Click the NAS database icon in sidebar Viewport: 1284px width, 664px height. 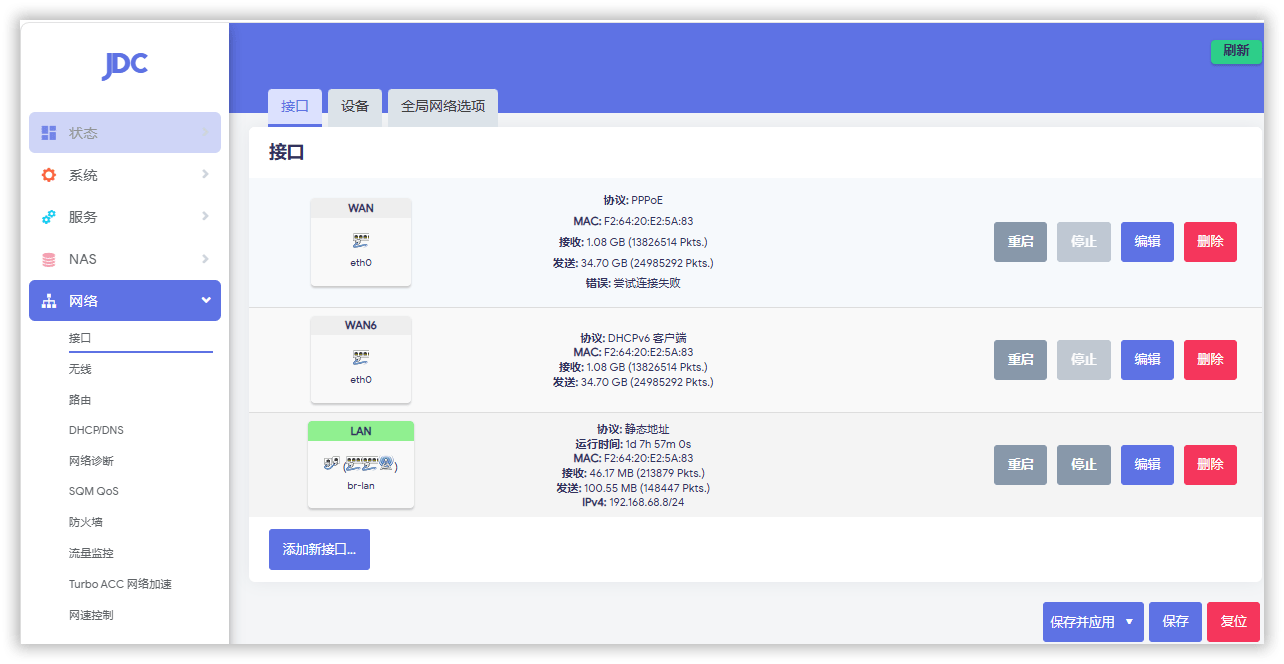(x=49, y=259)
